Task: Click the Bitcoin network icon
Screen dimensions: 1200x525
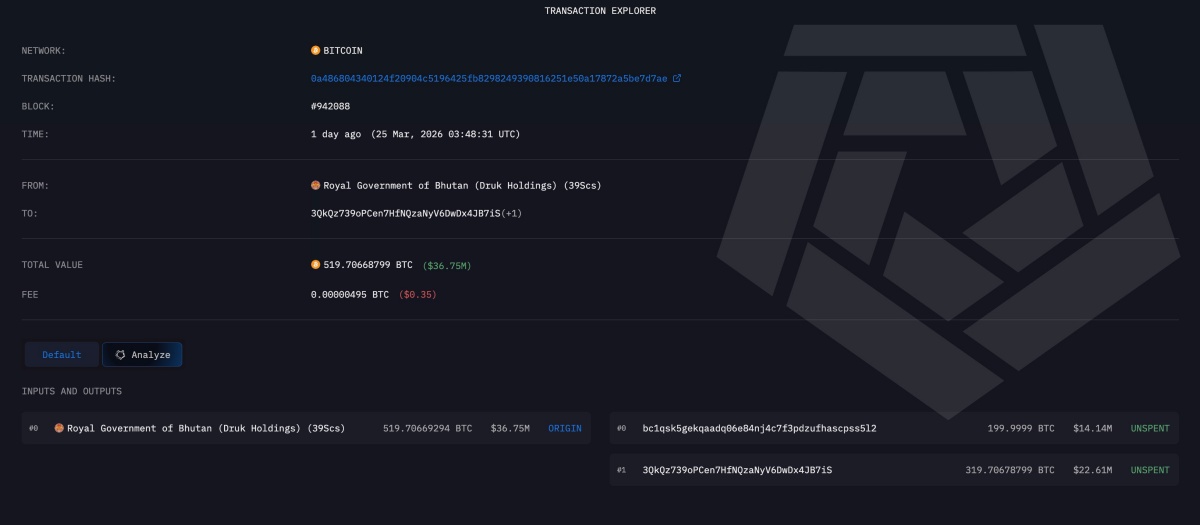Action: (x=316, y=50)
